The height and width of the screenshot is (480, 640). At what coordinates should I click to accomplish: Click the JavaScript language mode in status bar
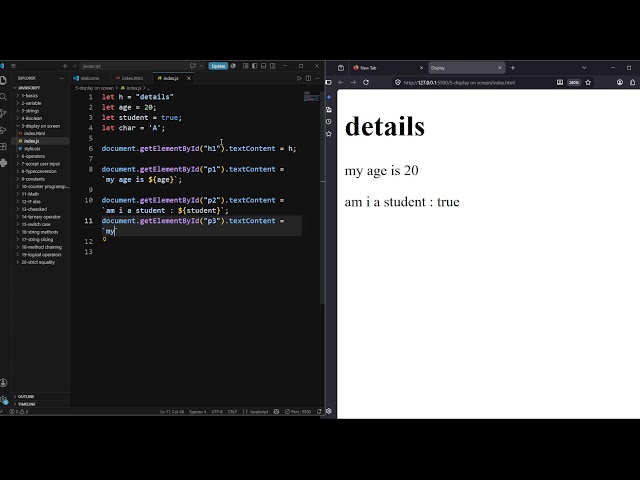pos(256,411)
